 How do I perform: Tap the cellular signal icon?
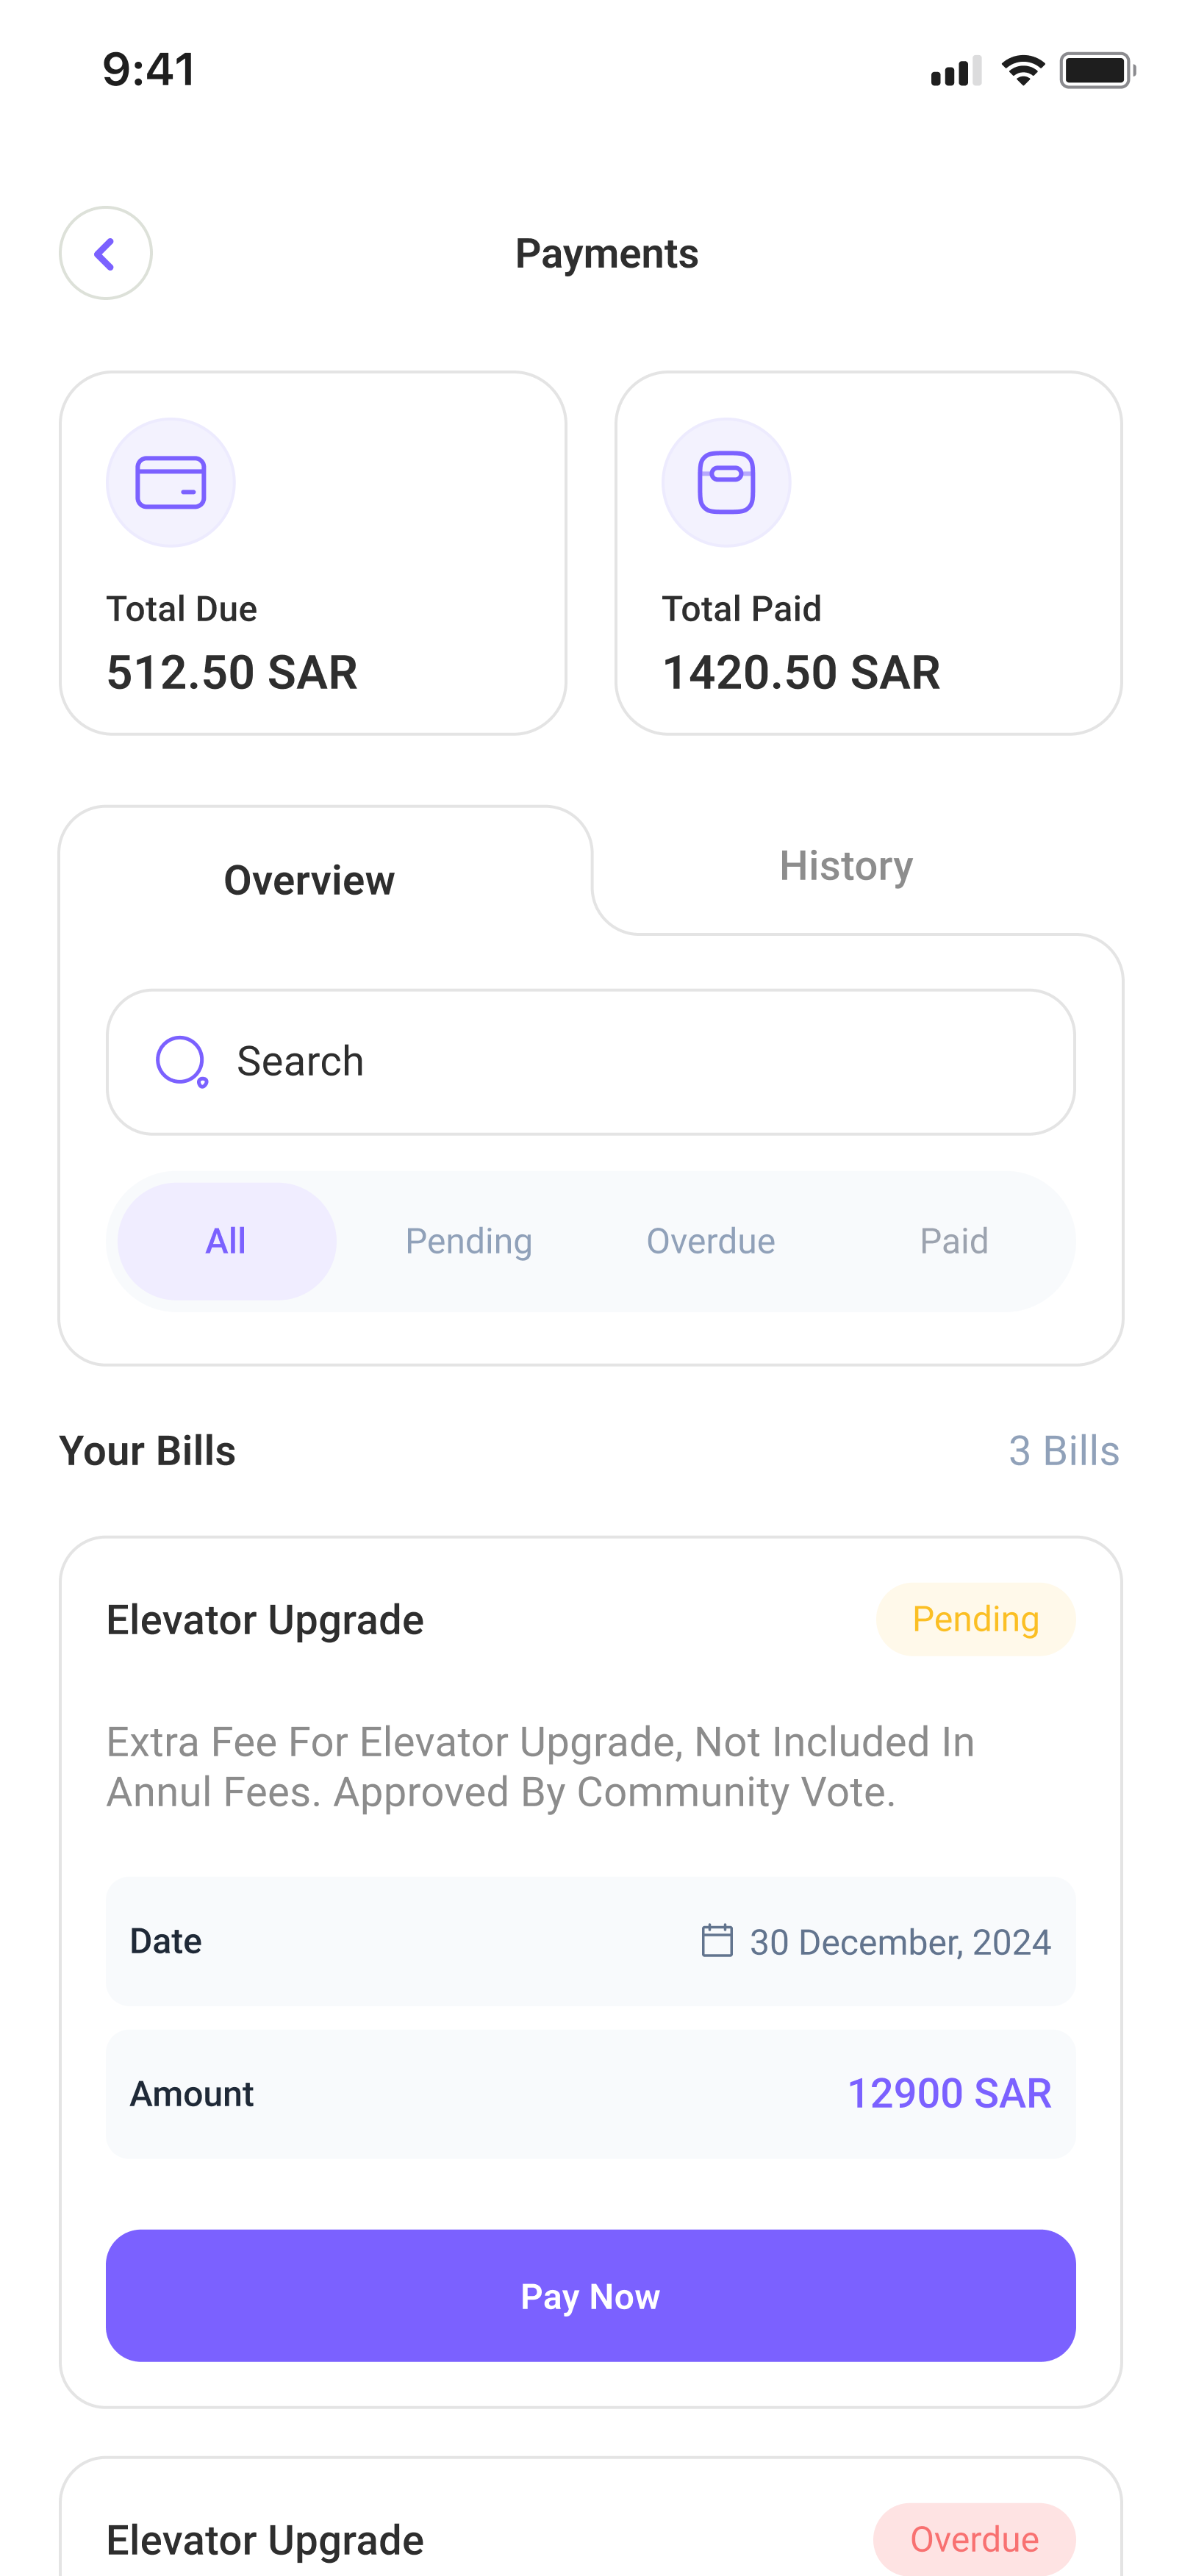point(955,71)
